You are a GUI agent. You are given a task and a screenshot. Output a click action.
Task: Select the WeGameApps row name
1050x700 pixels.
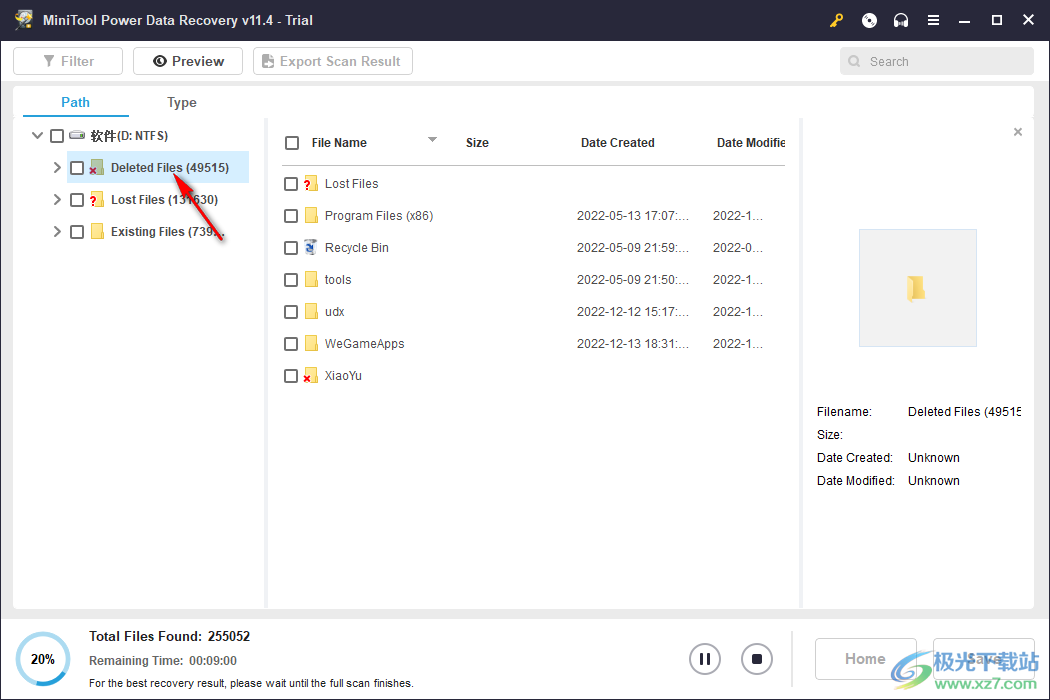pyautogui.click(x=364, y=344)
